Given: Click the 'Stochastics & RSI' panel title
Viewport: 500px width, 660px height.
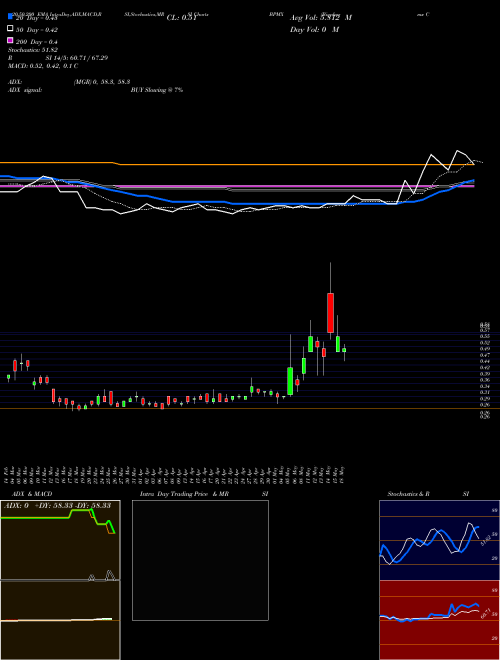Looking at the screenshot, I should click(x=428, y=494).
